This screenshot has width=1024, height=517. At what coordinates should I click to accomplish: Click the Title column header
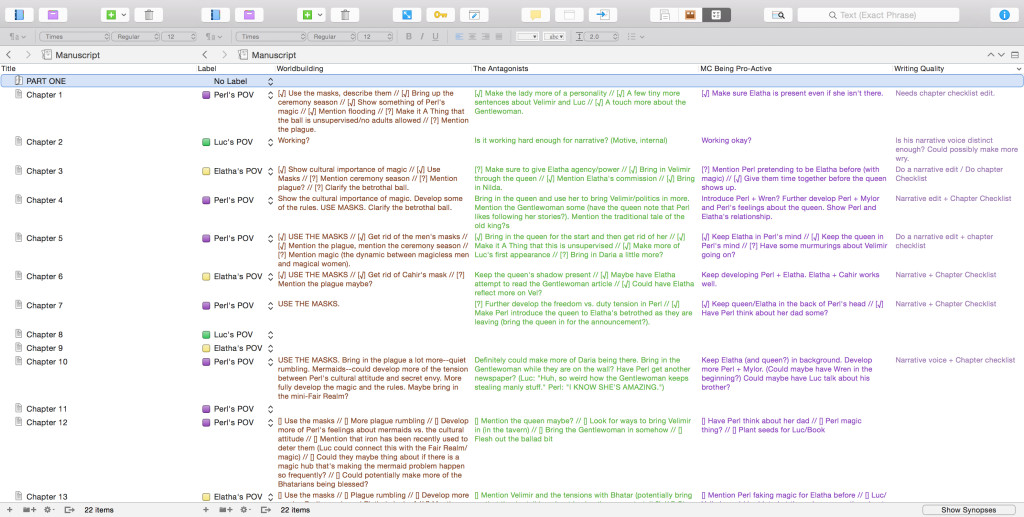click(98, 69)
